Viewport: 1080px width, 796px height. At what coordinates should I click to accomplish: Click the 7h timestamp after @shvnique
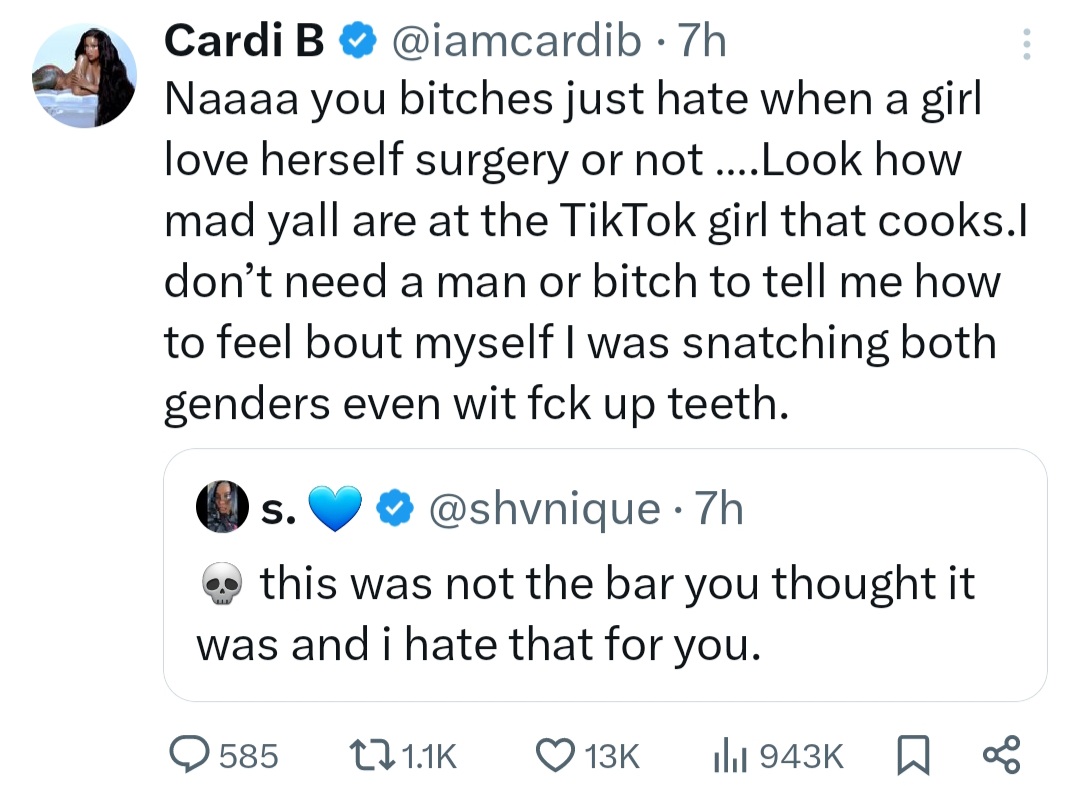click(x=719, y=510)
